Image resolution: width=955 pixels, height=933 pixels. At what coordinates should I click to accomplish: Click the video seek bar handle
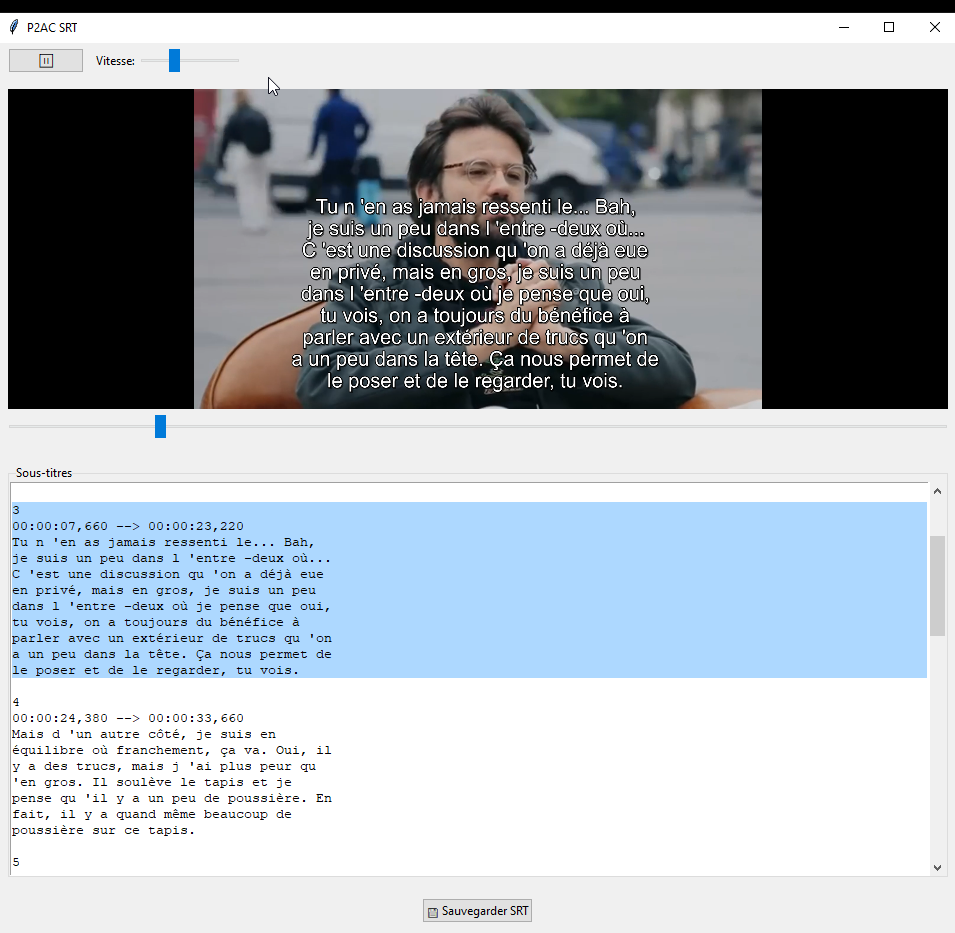coord(160,427)
